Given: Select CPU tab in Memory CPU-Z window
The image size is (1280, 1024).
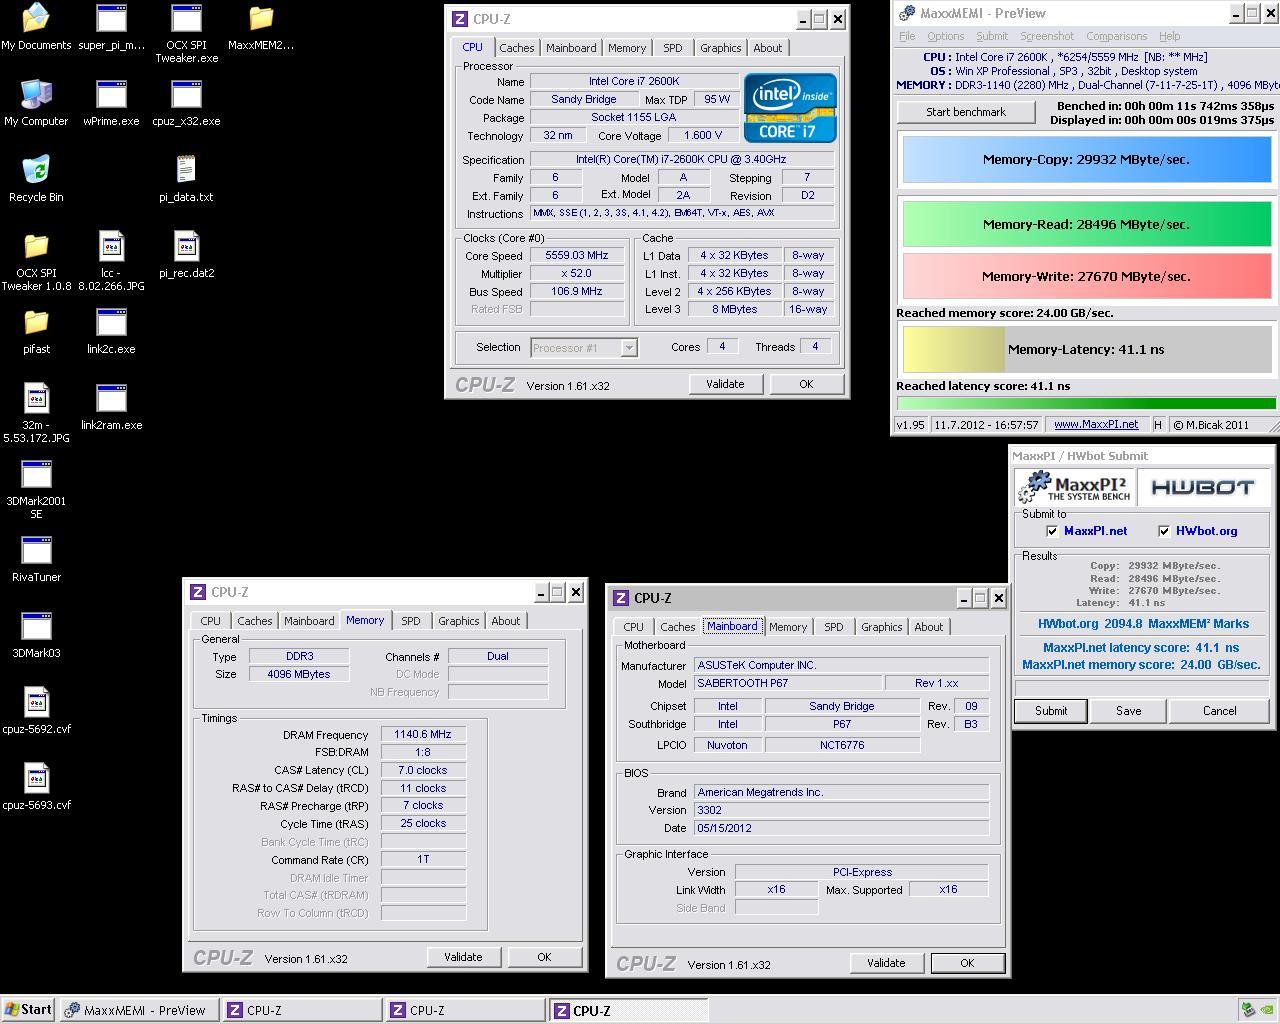Looking at the screenshot, I should 210,621.
